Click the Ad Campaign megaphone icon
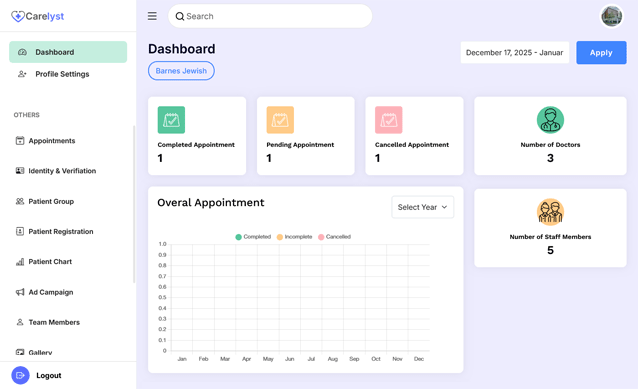 point(20,292)
